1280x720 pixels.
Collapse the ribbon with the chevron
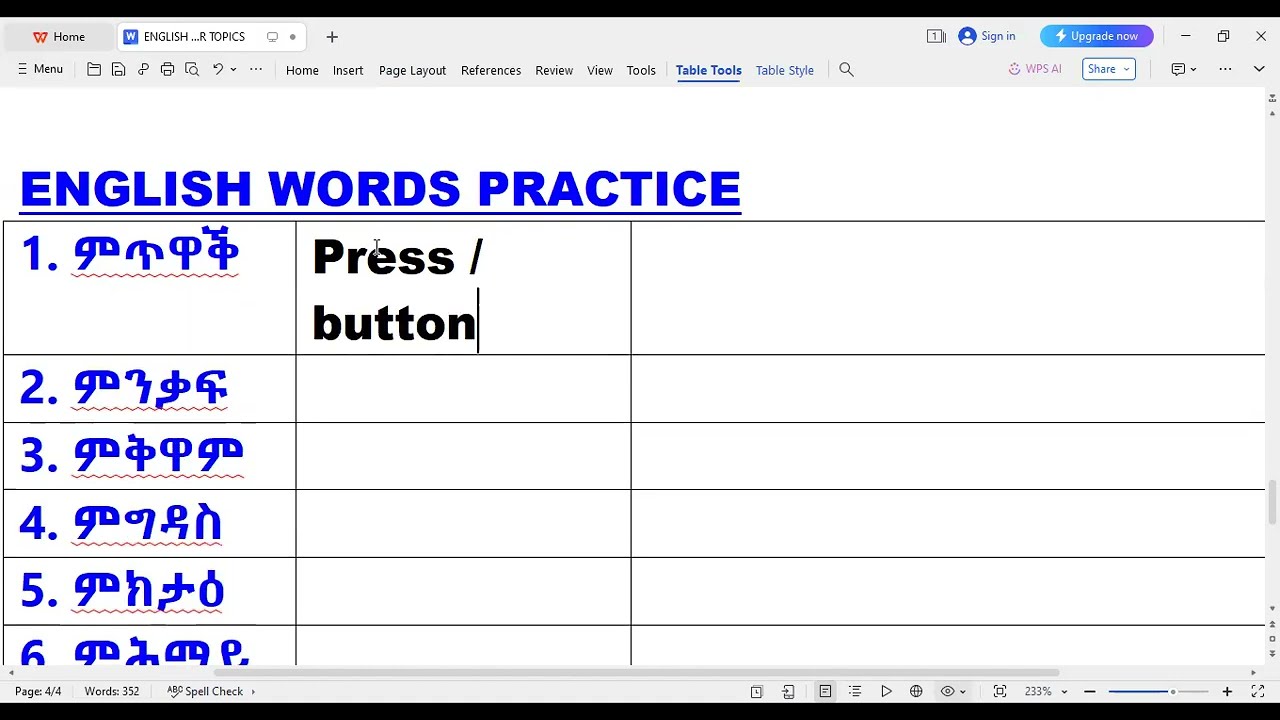point(1259,69)
